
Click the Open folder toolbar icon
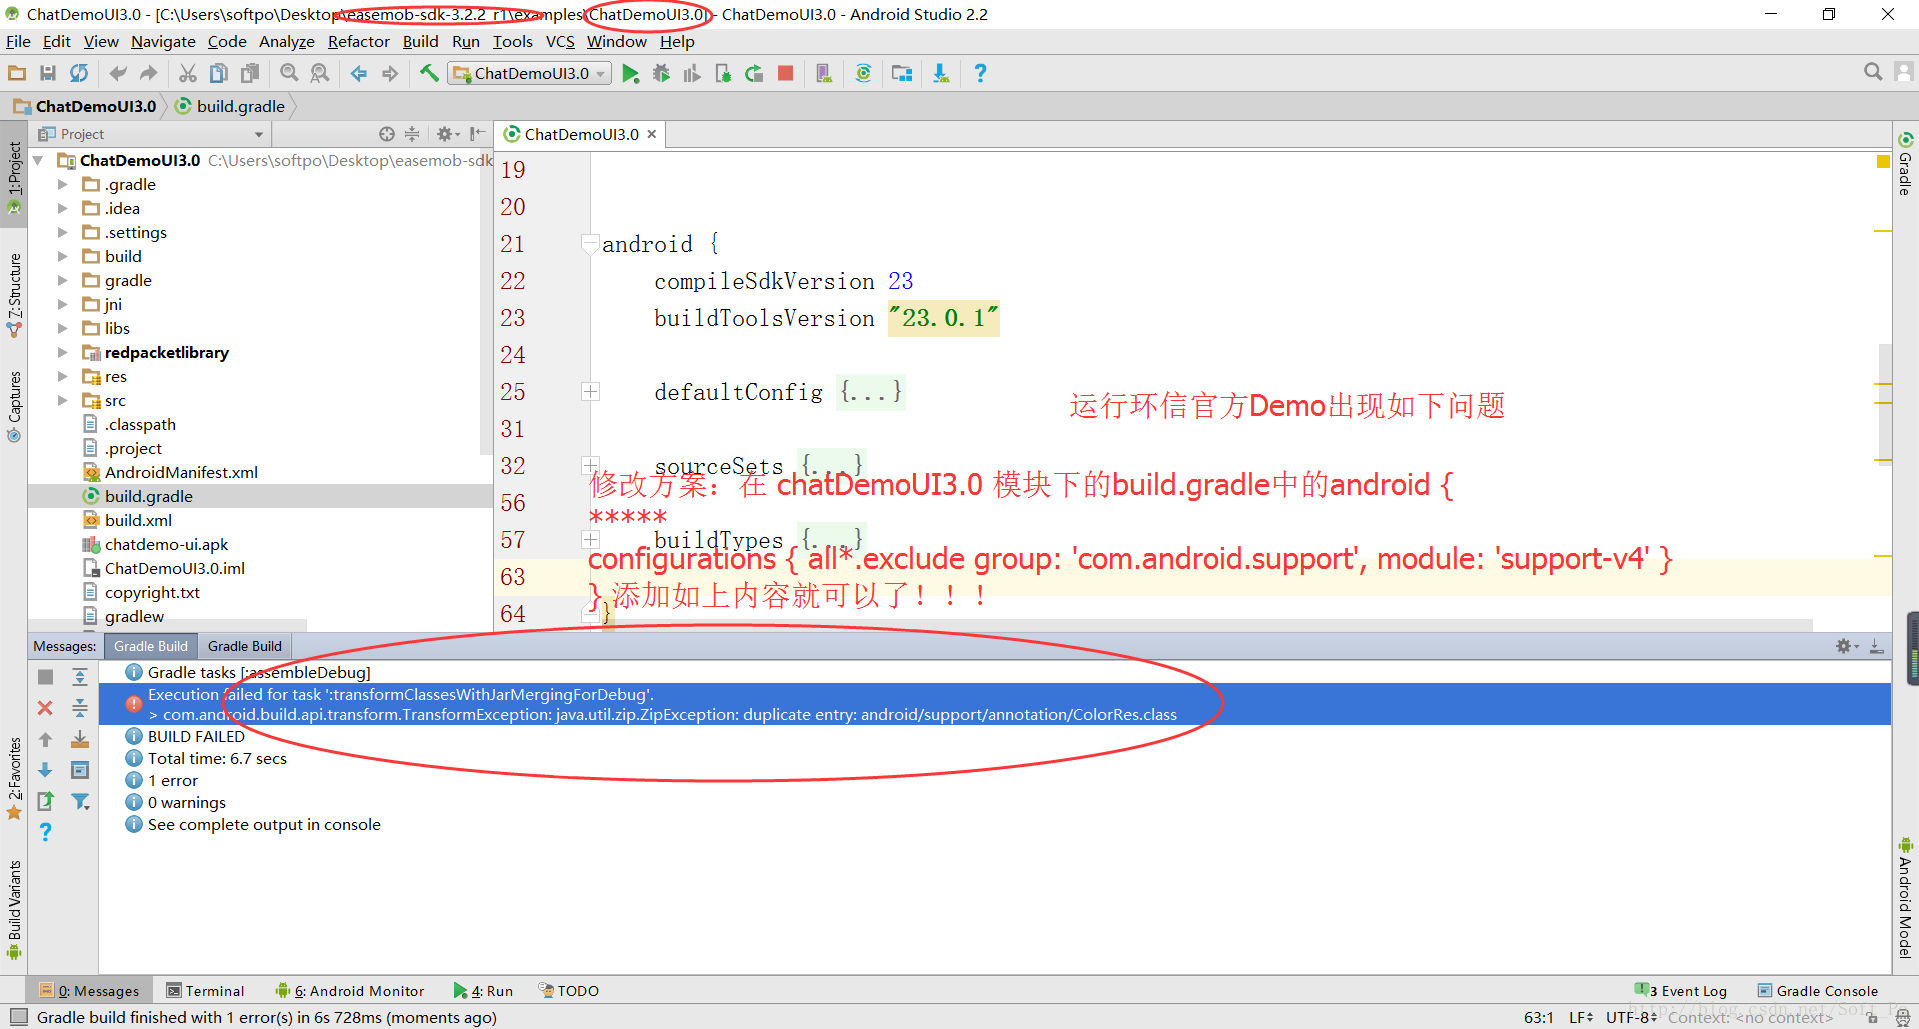pos(17,73)
